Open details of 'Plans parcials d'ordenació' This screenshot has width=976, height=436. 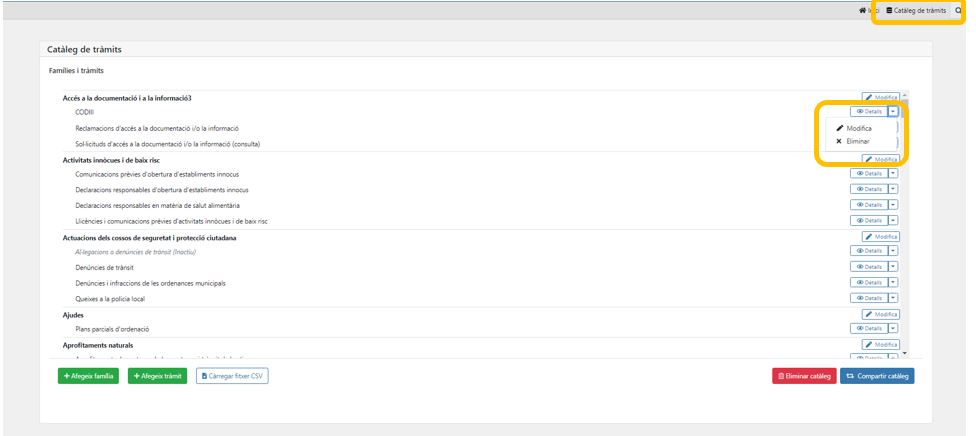868,328
